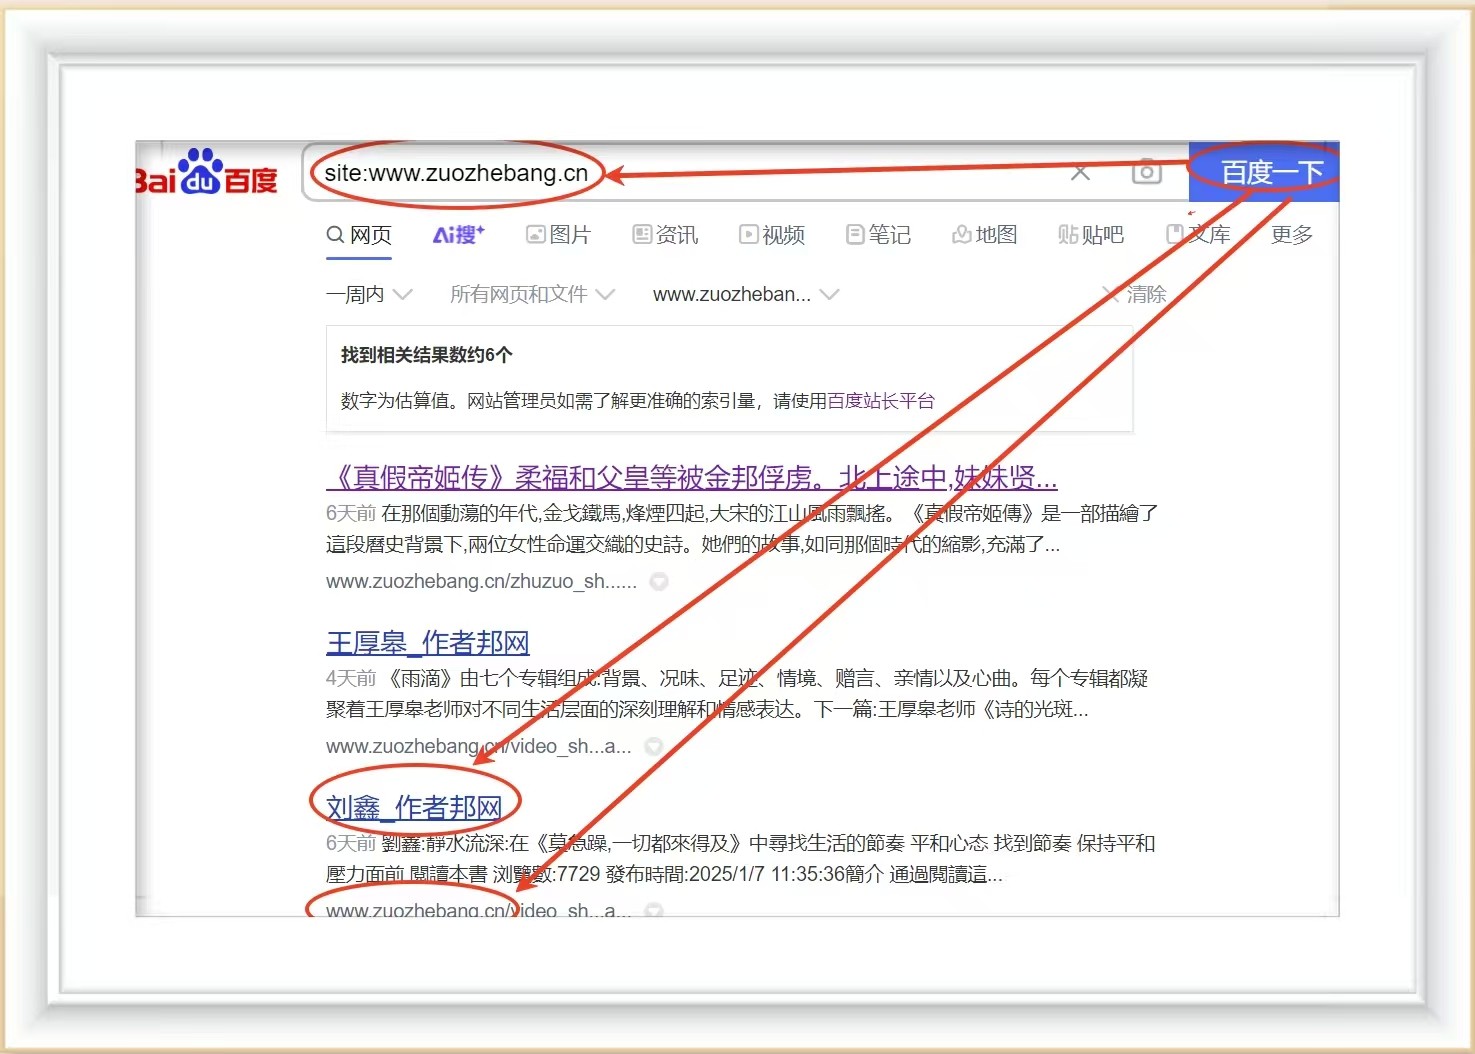Open camera image search icon
Screen dimensions: 1475x1054
pos(1146,172)
